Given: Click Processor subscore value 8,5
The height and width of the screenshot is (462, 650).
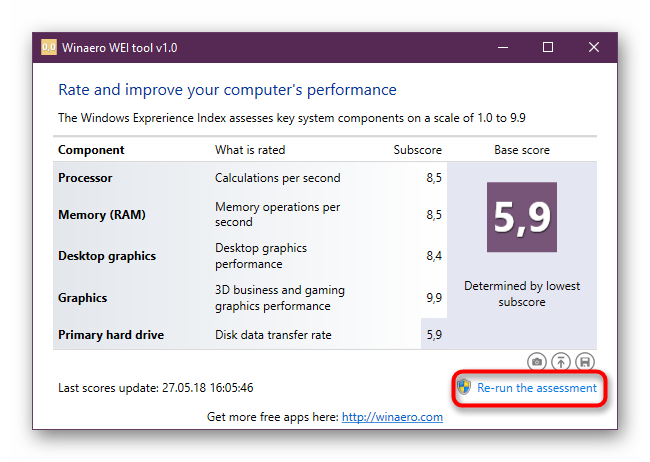Looking at the screenshot, I should [434, 178].
